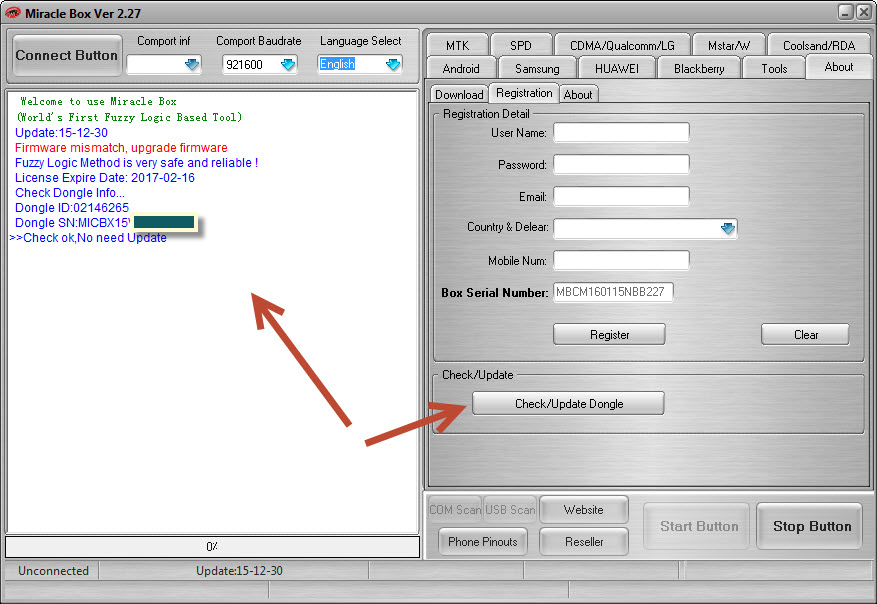This screenshot has height=604, width=877.
Task: Switch to the HUAWEI tab
Action: pos(617,68)
